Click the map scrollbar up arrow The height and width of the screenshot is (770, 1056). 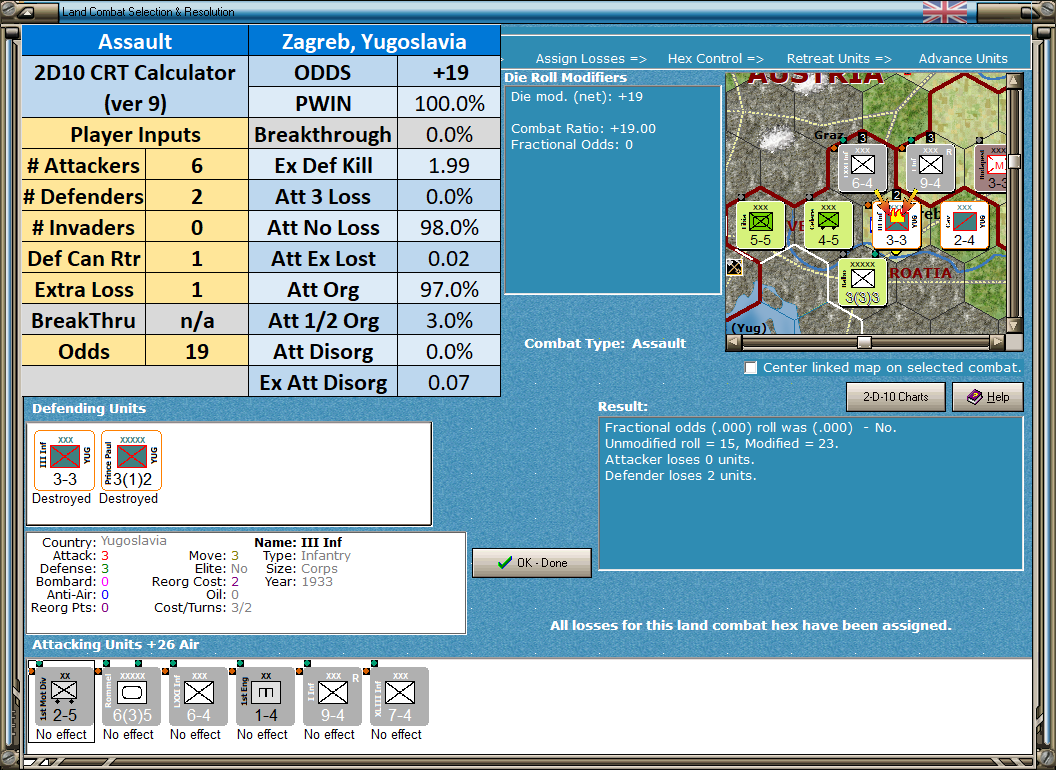click(1014, 81)
